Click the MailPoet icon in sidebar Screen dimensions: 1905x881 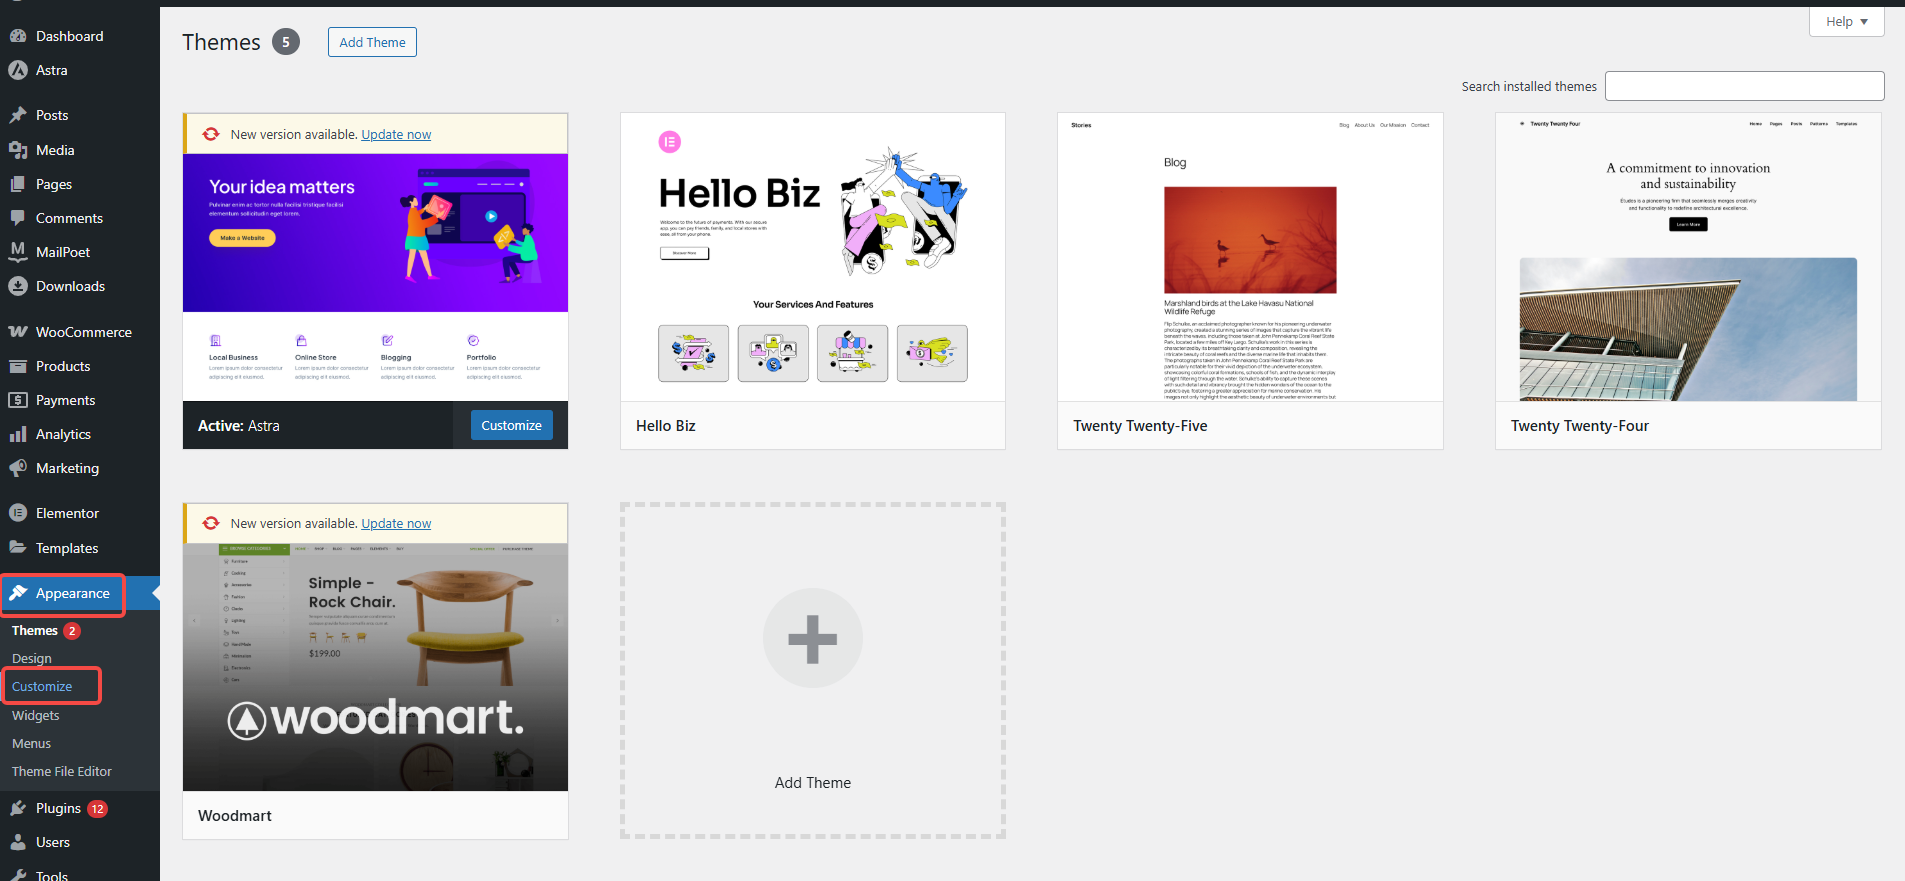tap(18, 252)
